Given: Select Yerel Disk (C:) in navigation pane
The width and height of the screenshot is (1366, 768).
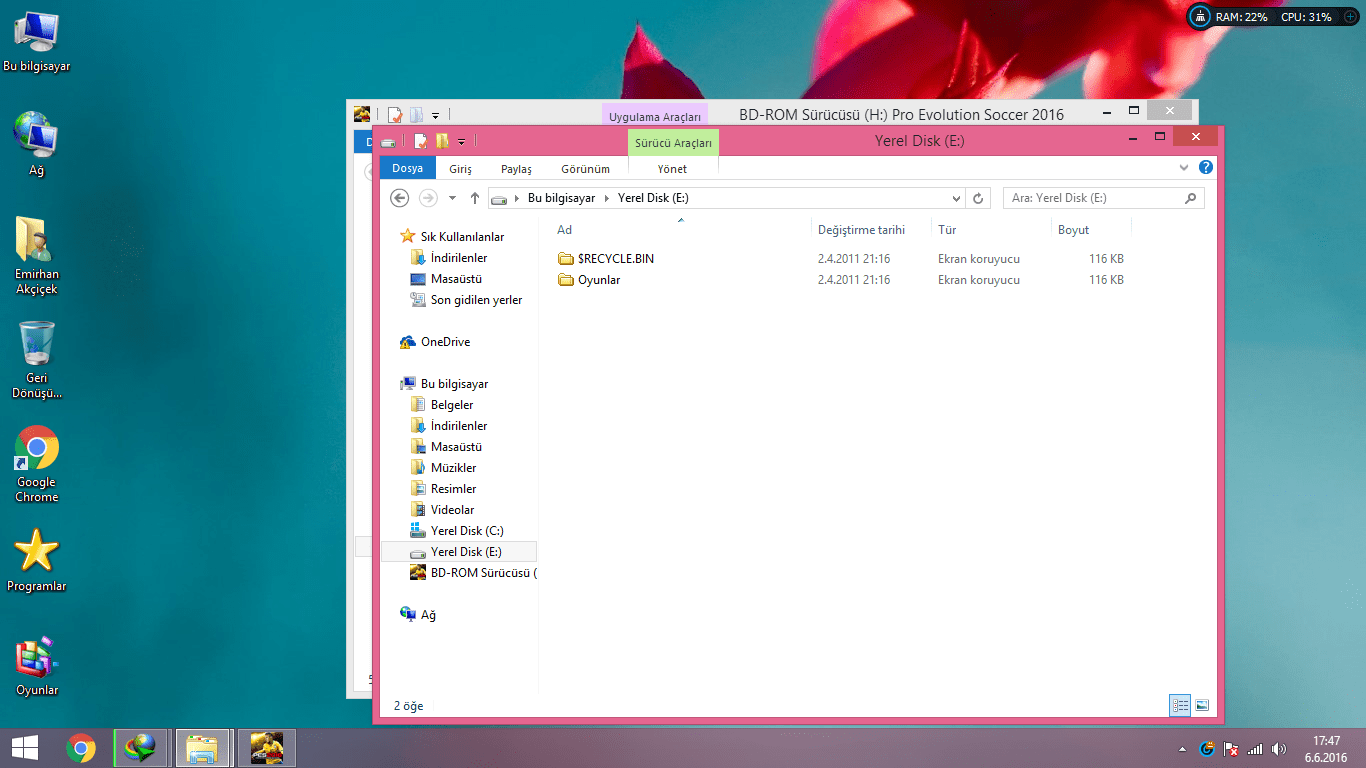Looking at the screenshot, I should click(467, 531).
